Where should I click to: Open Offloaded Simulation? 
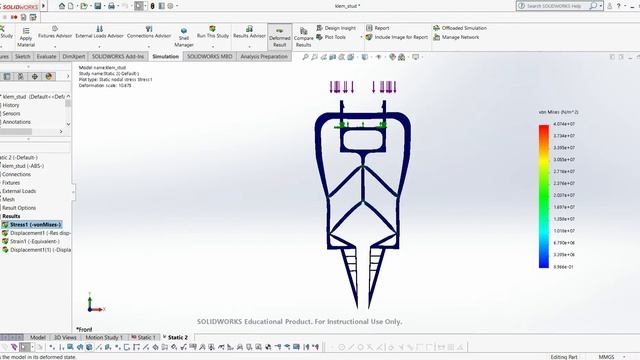pyautogui.click(x=460, y=28)
